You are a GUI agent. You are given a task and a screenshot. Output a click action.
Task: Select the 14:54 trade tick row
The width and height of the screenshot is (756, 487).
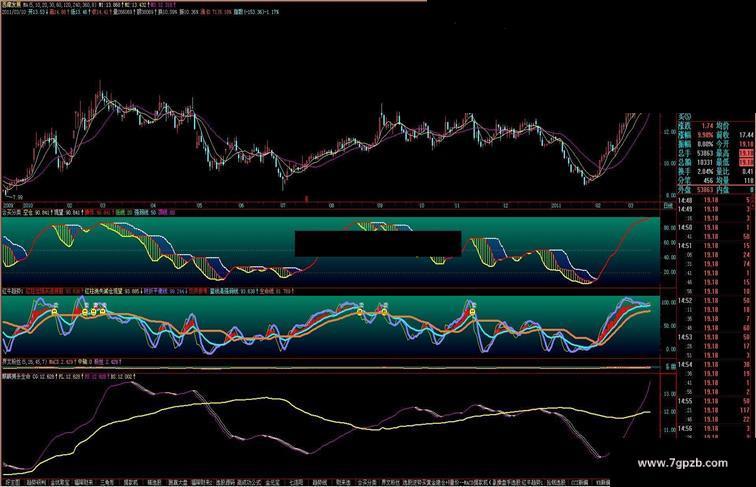(716, 365)
